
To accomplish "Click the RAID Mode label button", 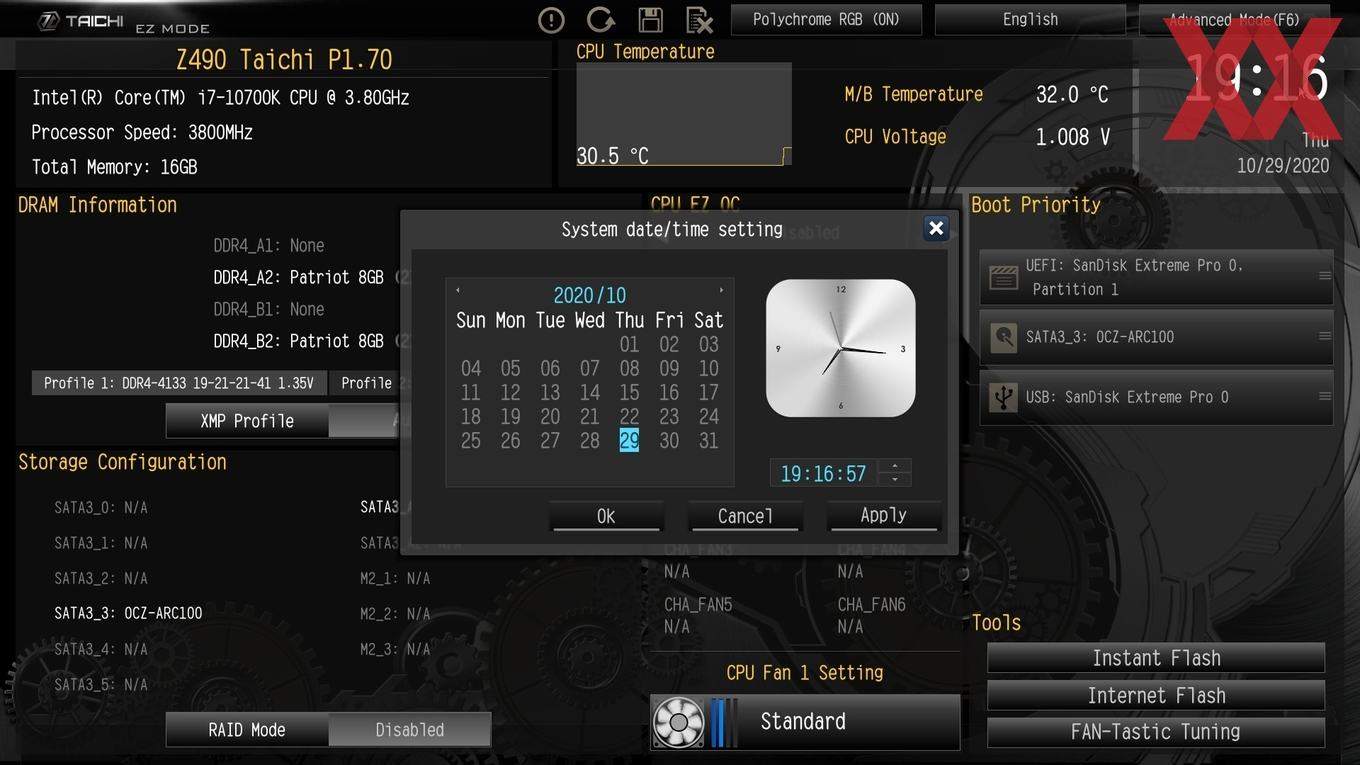I will (247, 730).
